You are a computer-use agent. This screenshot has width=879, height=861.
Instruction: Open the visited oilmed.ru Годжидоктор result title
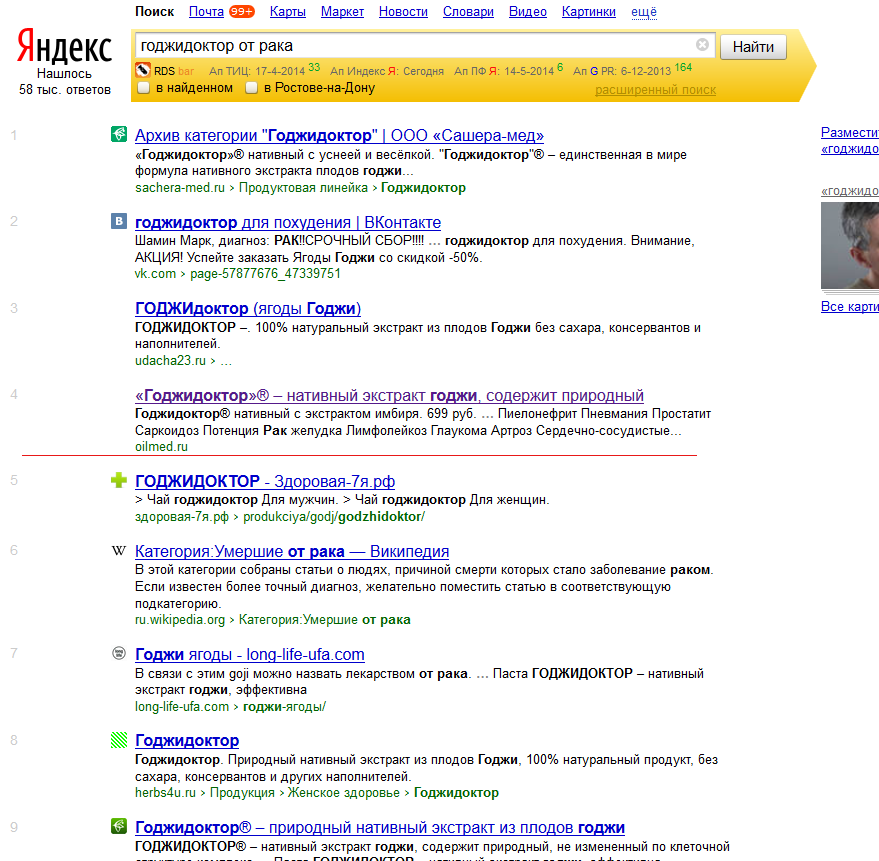coord(389,395)
